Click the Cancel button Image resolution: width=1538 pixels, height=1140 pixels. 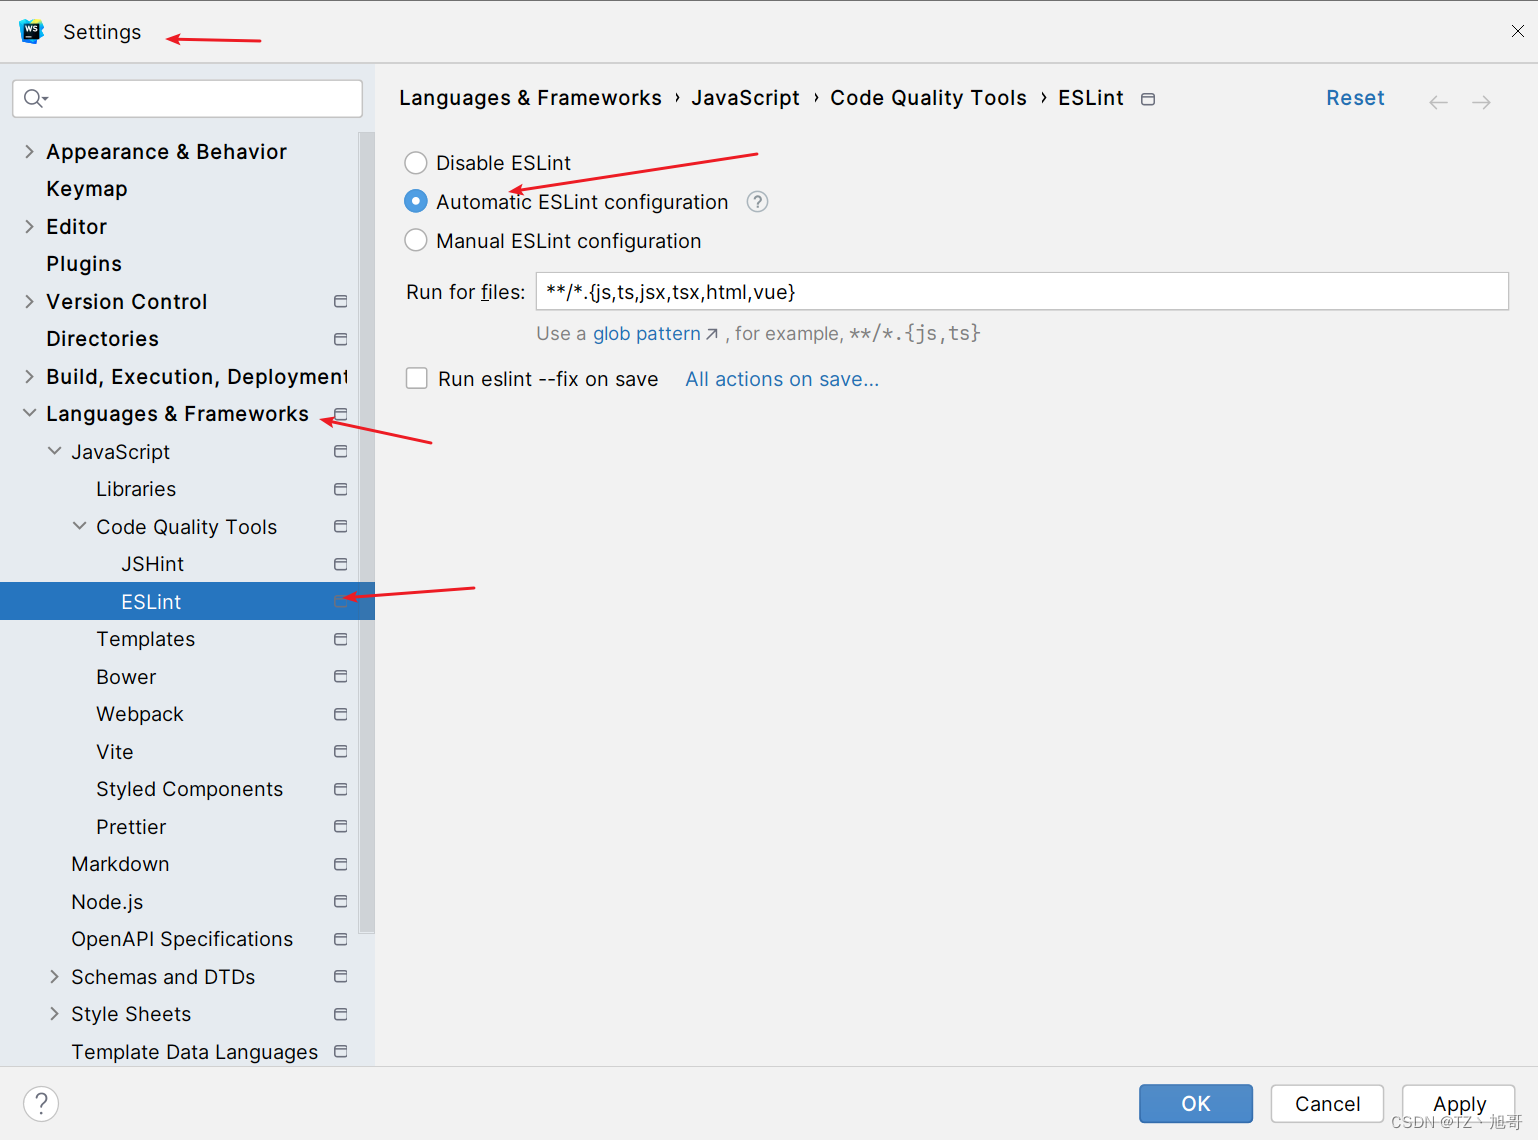coord(1327,1103)
